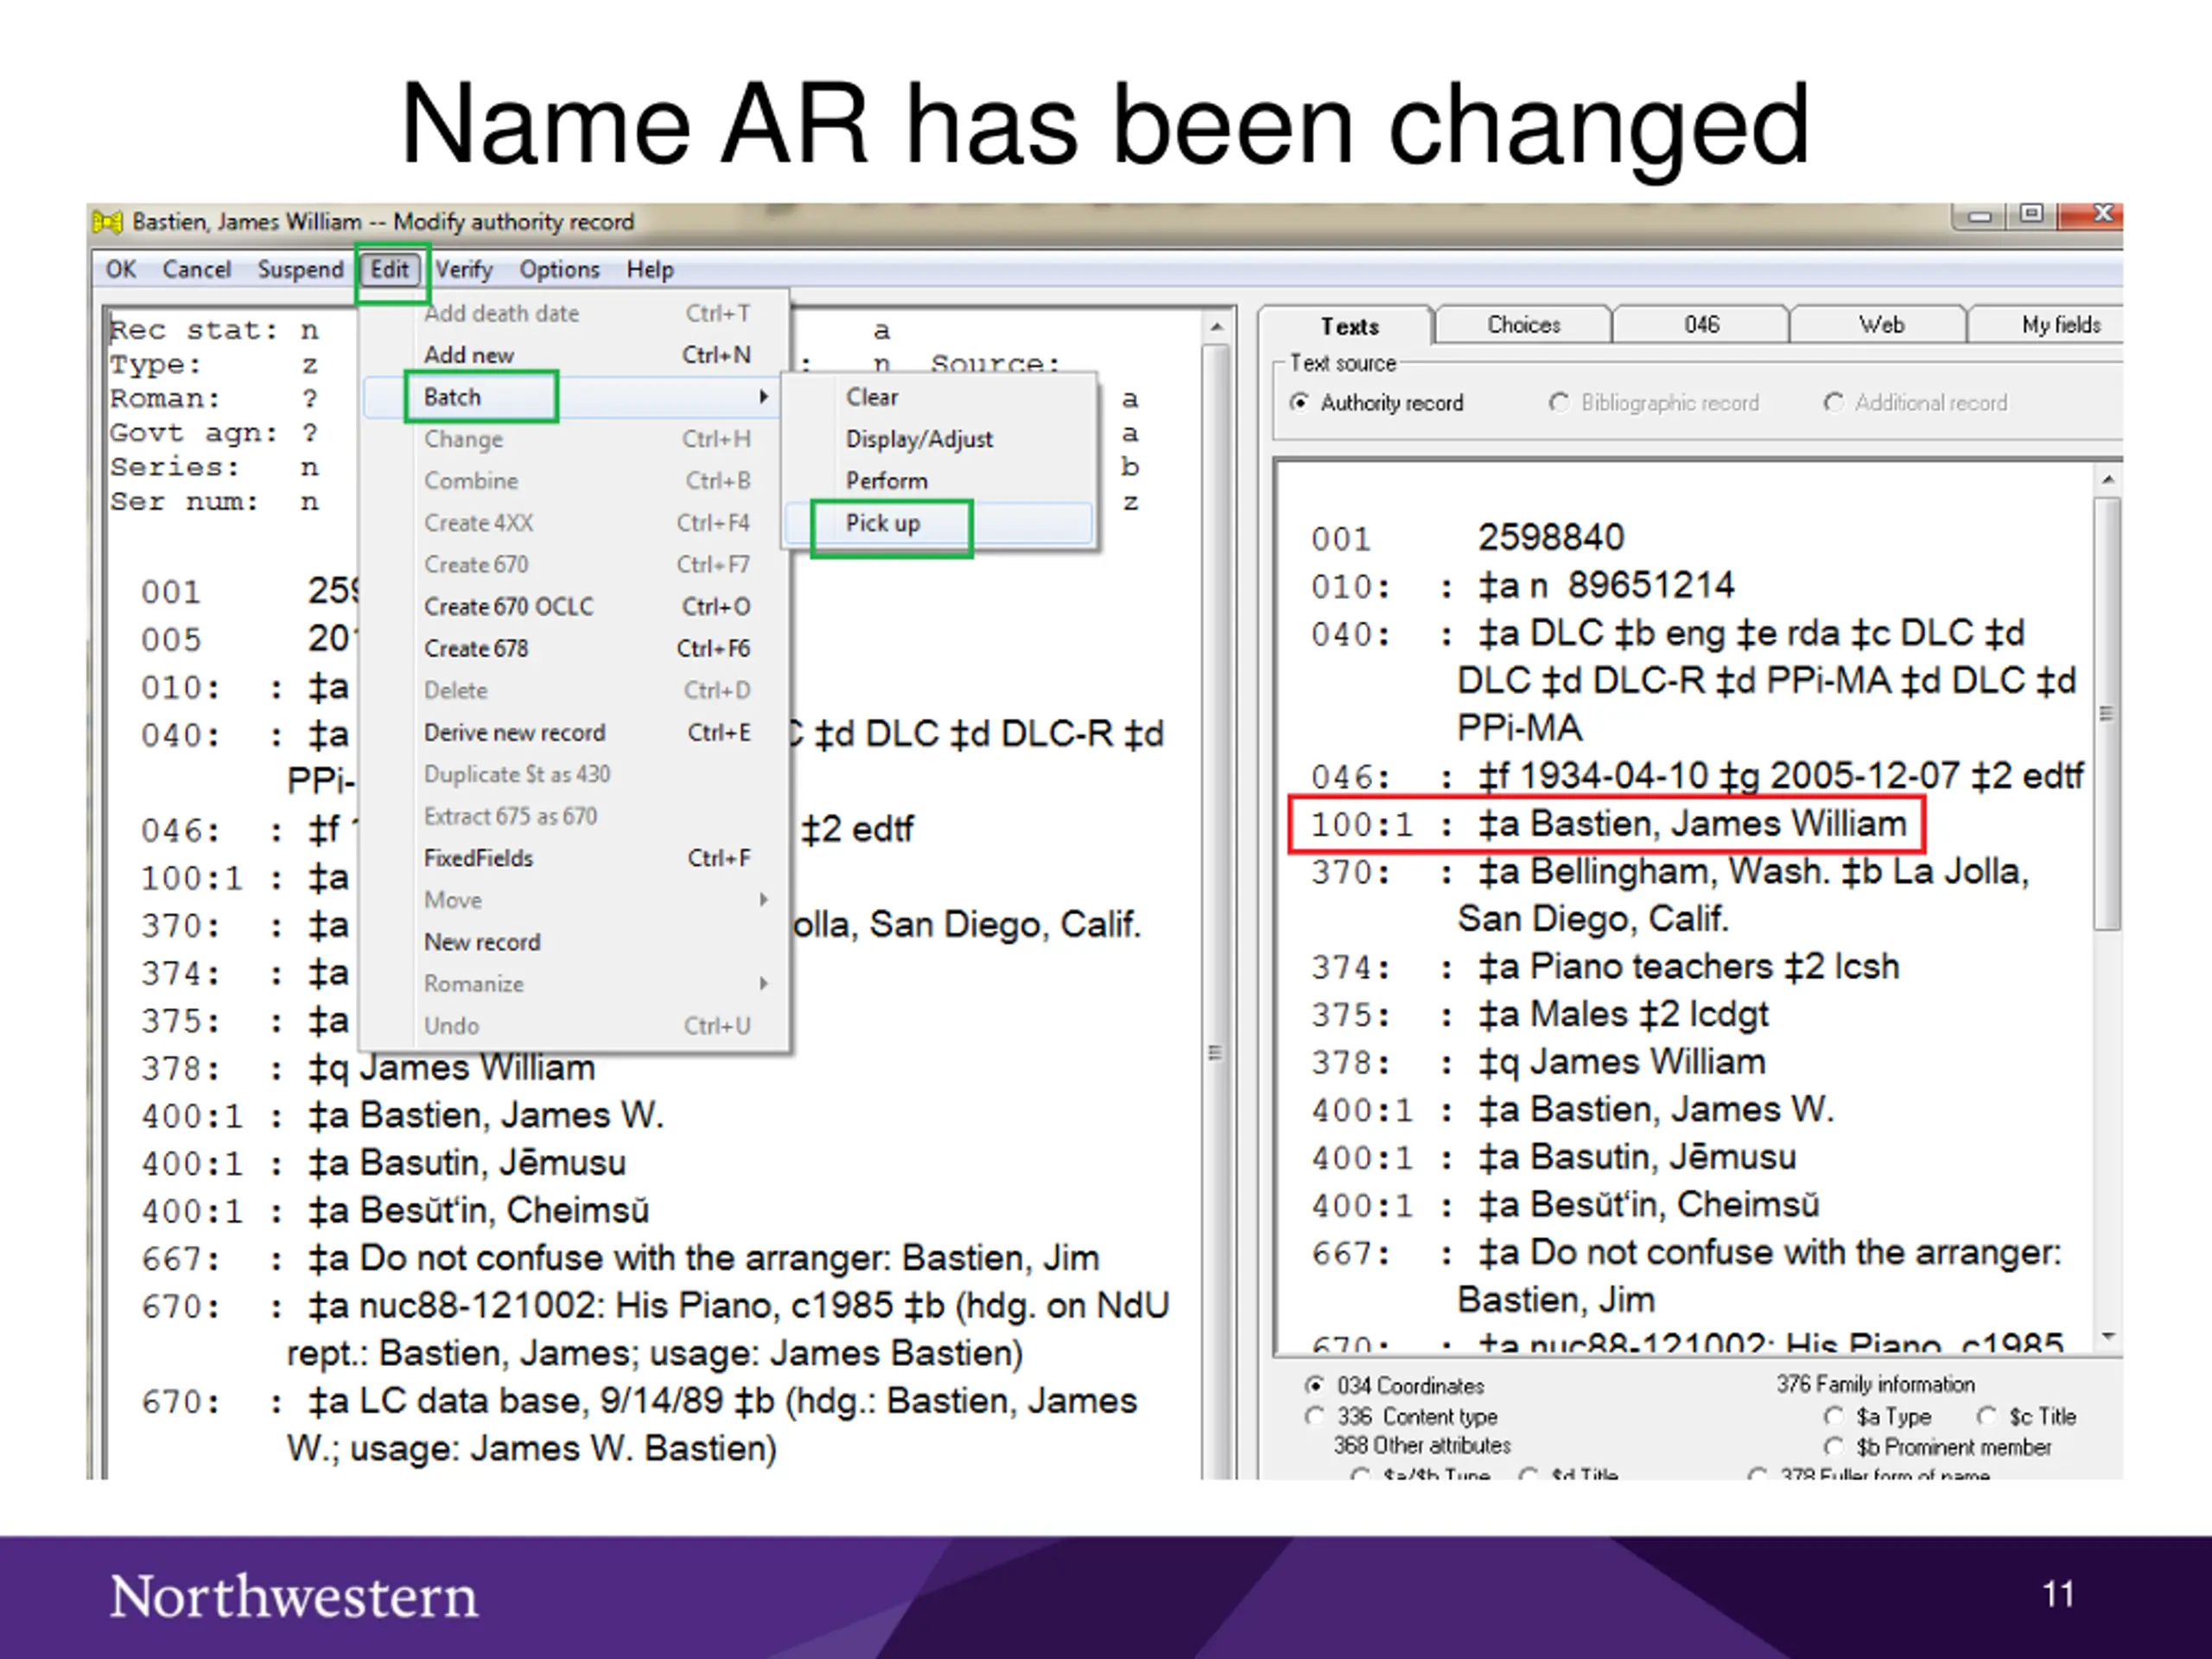Choose New record menu item

point(576,943)
